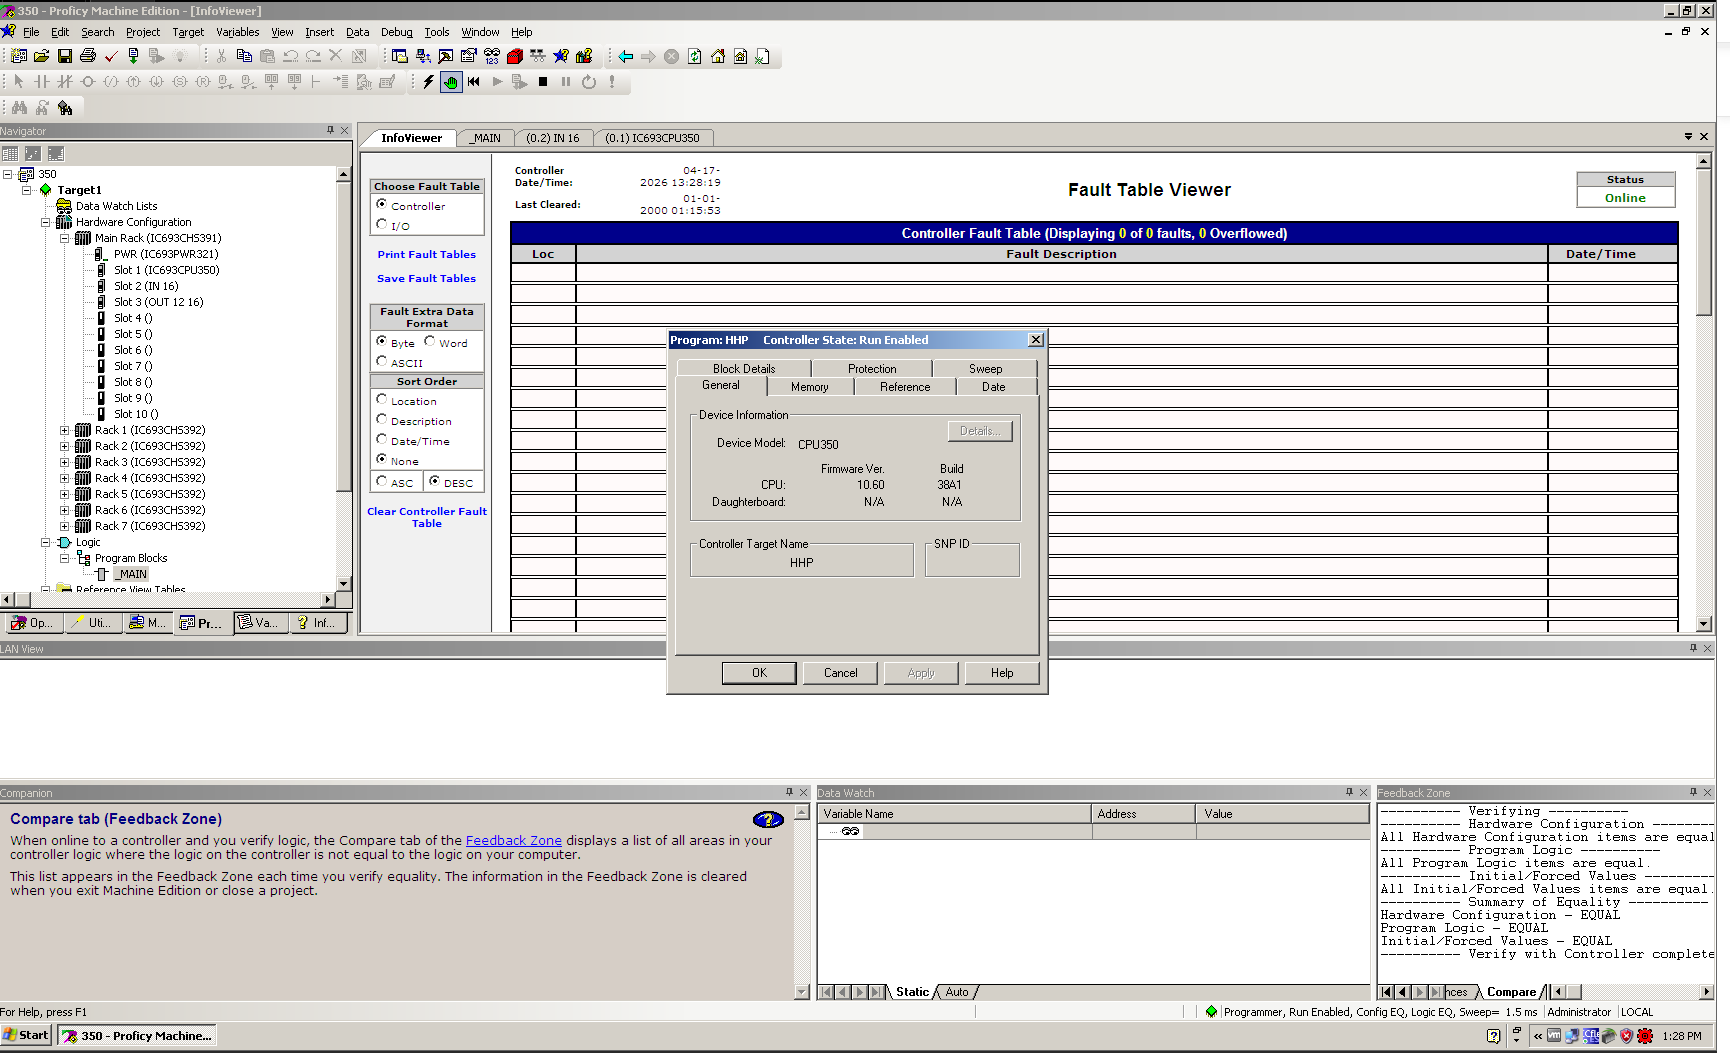Collapse the Logic tree node

pos(45,542)
